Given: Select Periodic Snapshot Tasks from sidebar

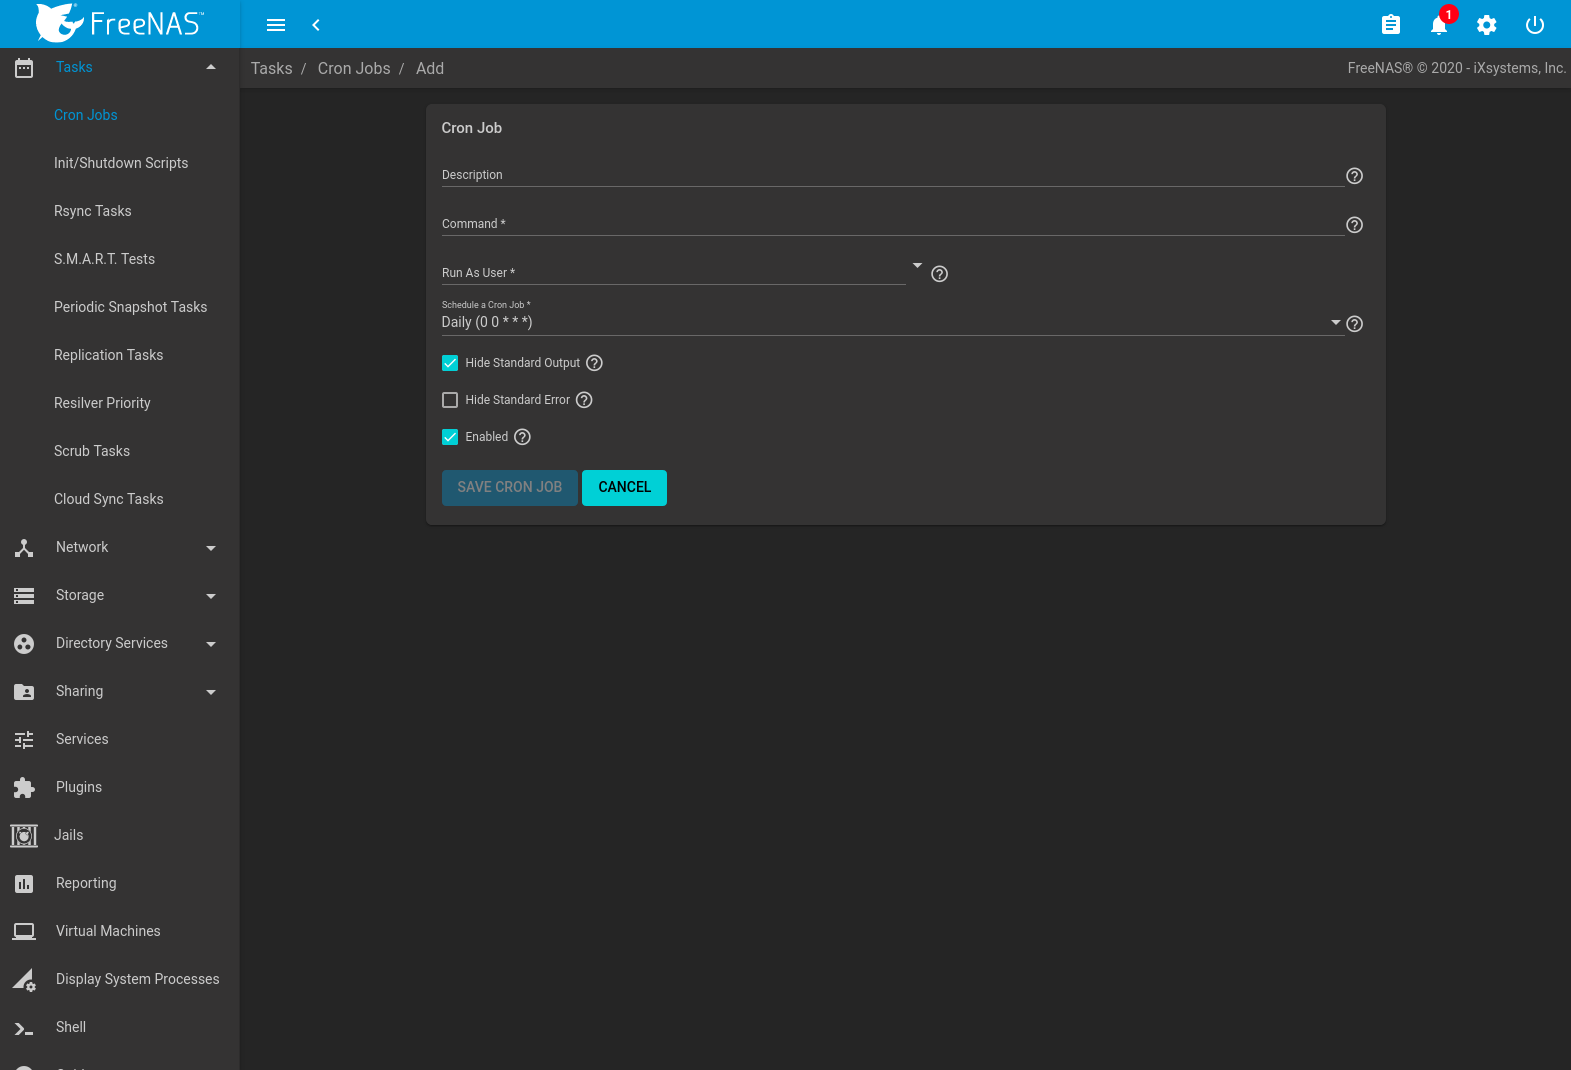Looking at the screenshot, I should (x=130, y=307).
